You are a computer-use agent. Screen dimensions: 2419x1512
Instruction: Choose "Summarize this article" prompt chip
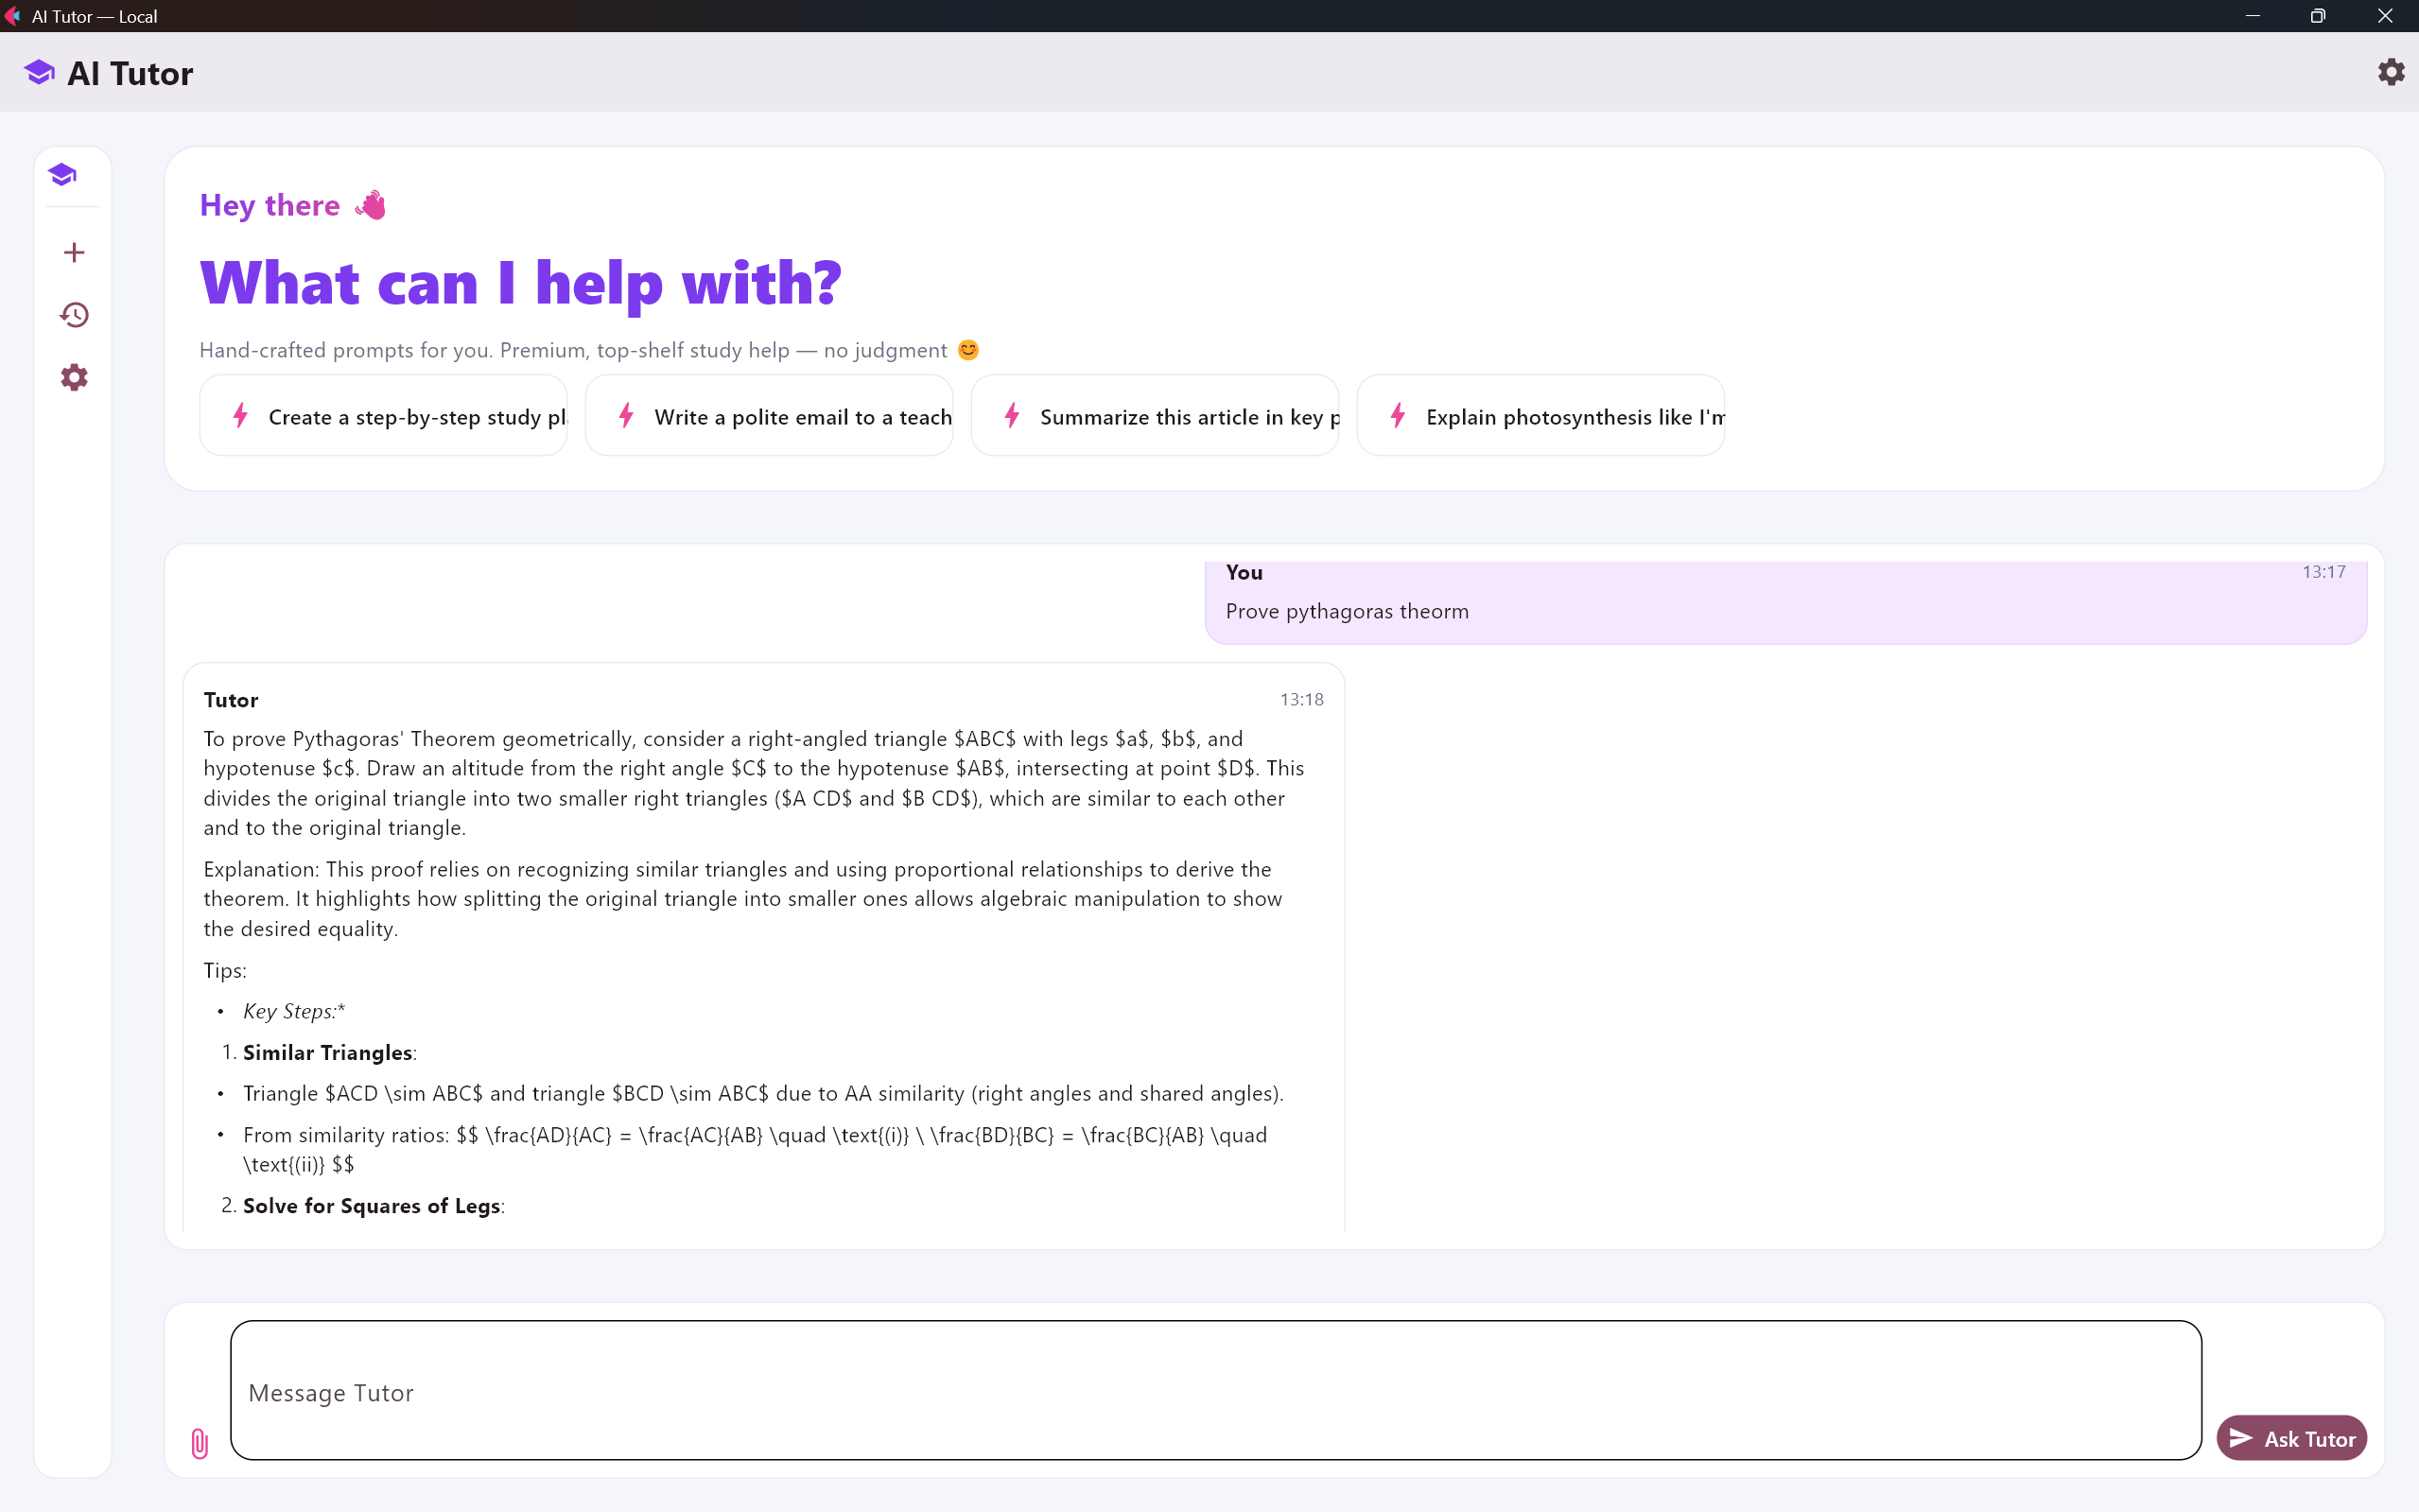(1155, 416)
